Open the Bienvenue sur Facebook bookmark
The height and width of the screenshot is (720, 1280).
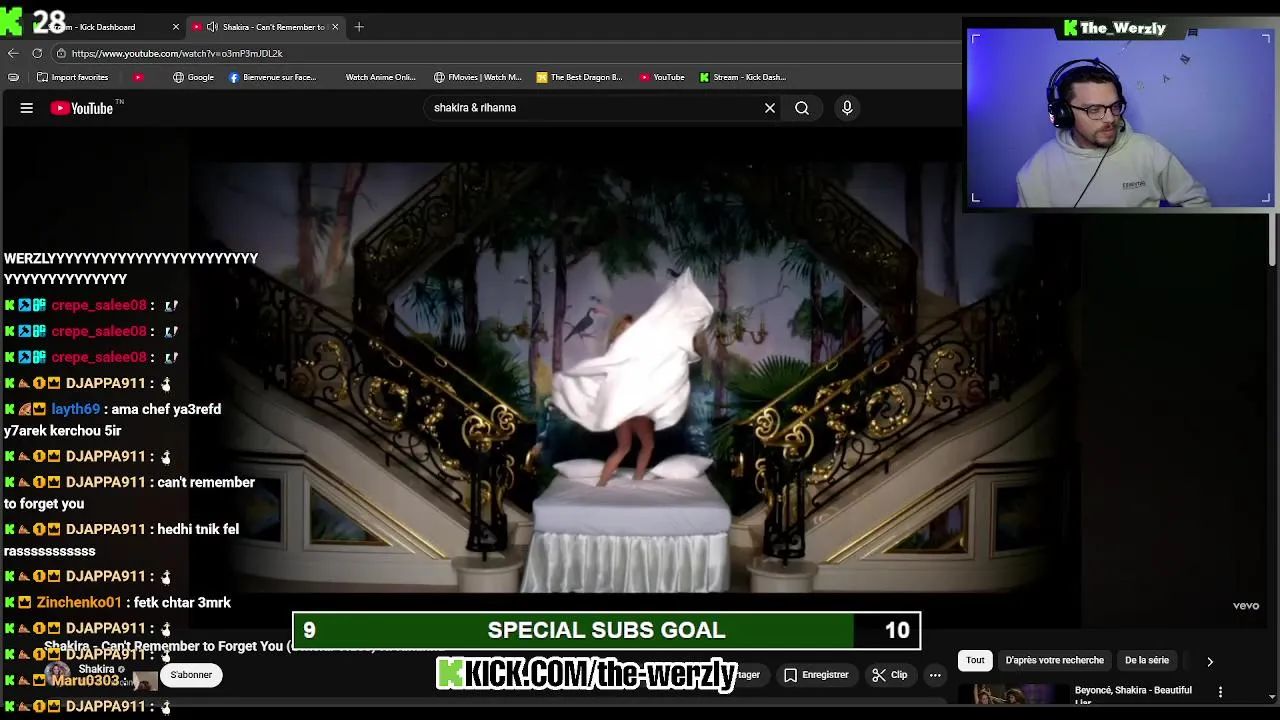tap(272, 77)
